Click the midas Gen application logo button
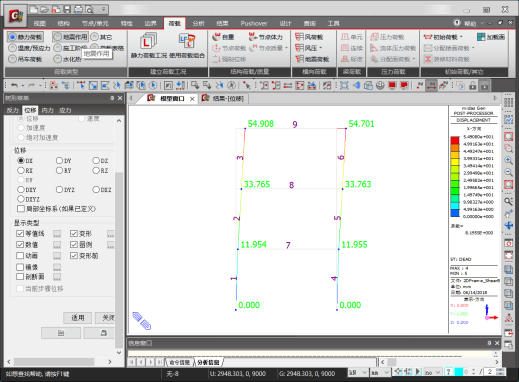This screenshot has width=519, height=382. [x=15, y=16]
